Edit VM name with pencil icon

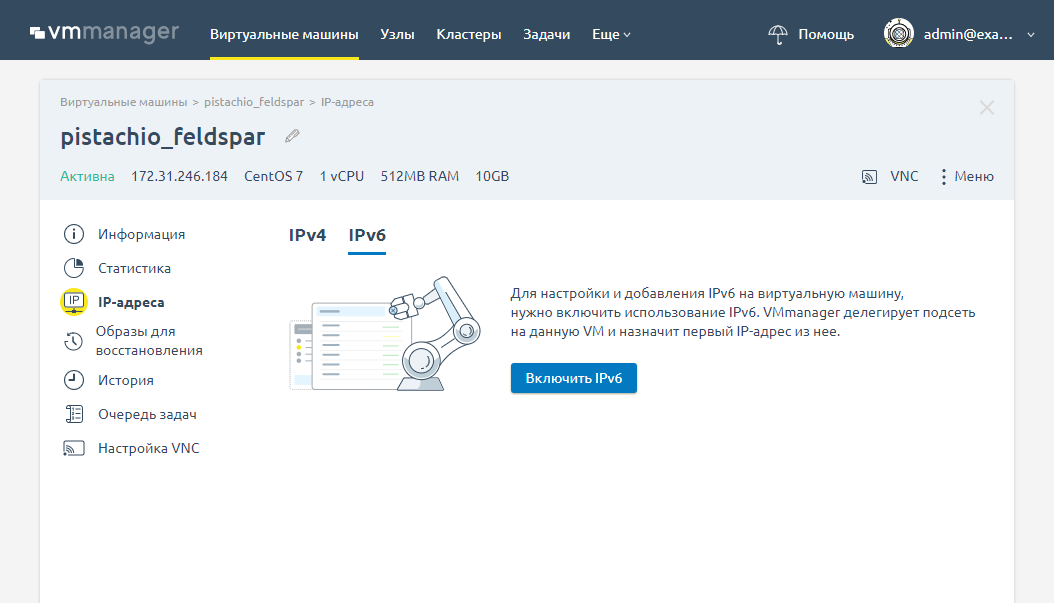(292, 136)
